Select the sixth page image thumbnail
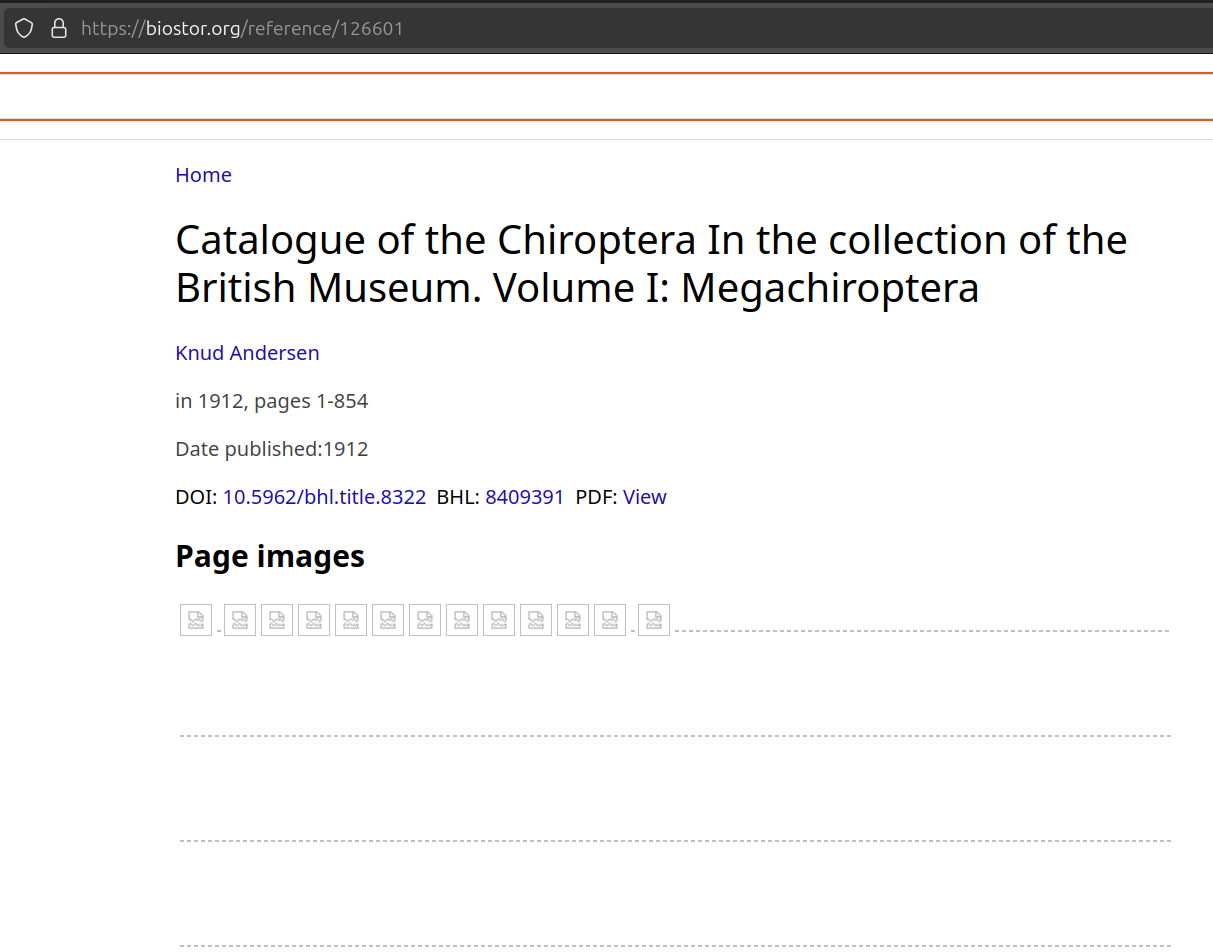Image resolution: width=1213 pixels, height=952 pixels. coord(388,620)
